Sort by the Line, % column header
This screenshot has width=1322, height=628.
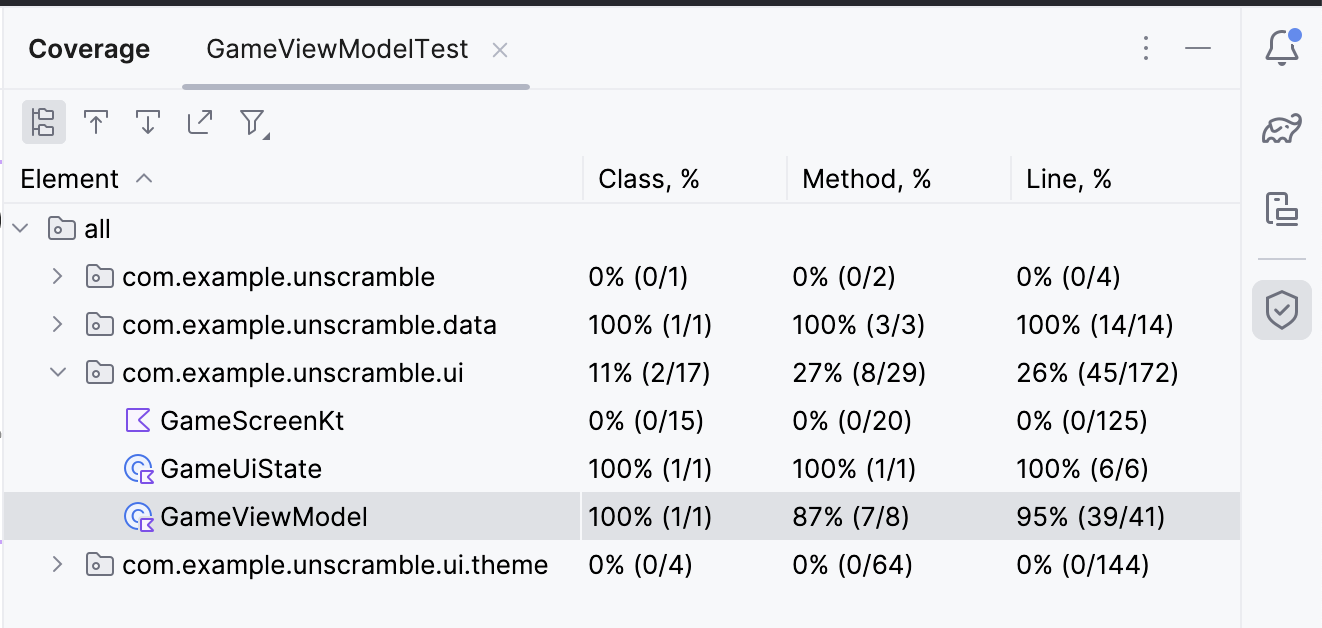[x=1069, y=179]
